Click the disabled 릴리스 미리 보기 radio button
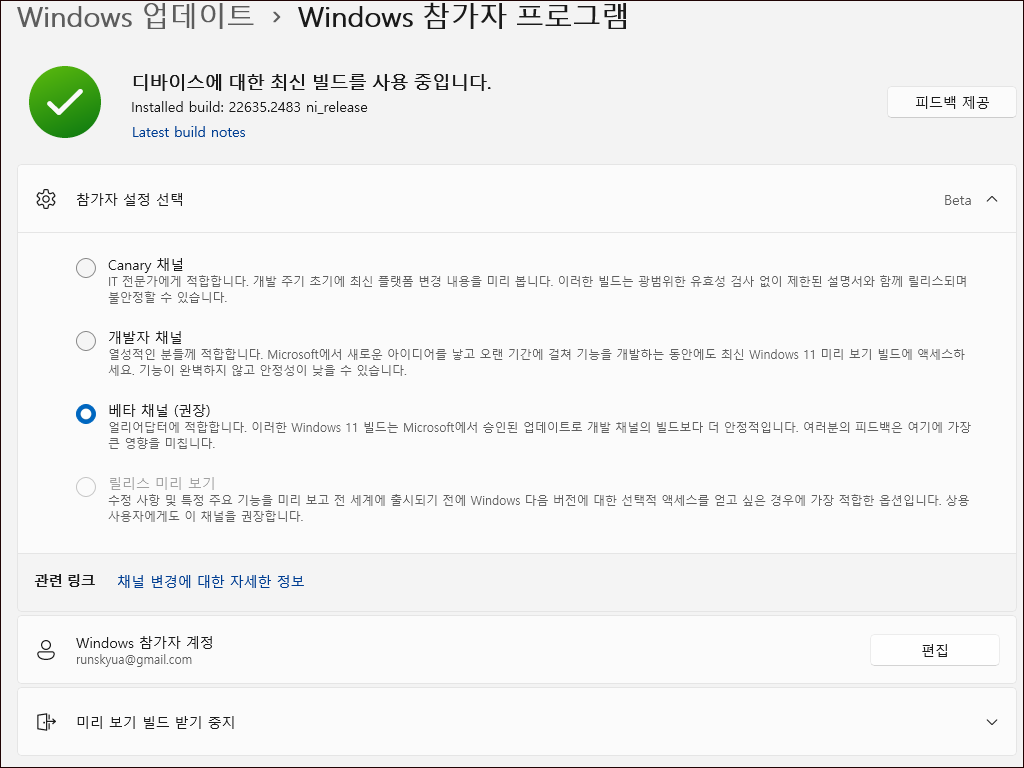The height and width of the screenshot is (768, 1024). [x=86, y=487]
